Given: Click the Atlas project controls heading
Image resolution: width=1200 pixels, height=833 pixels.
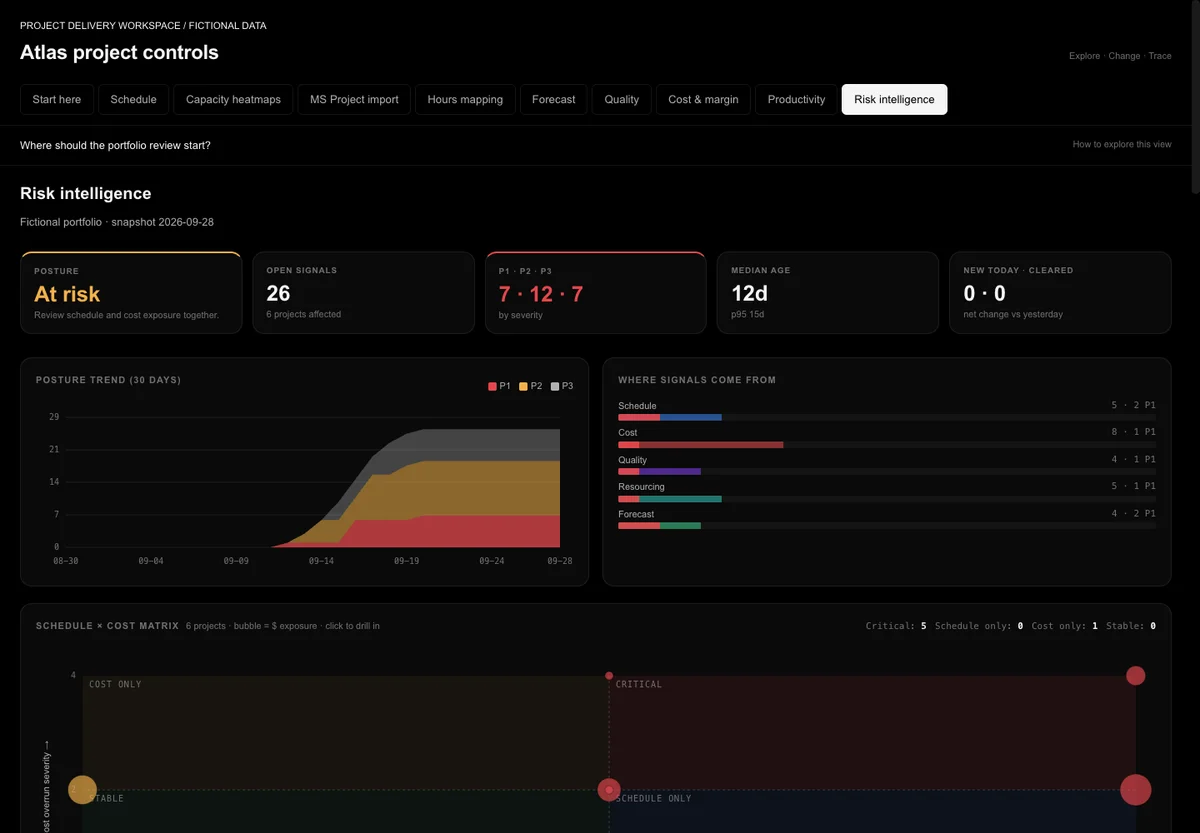Looking at the screenshot, I should pos(119,52).
